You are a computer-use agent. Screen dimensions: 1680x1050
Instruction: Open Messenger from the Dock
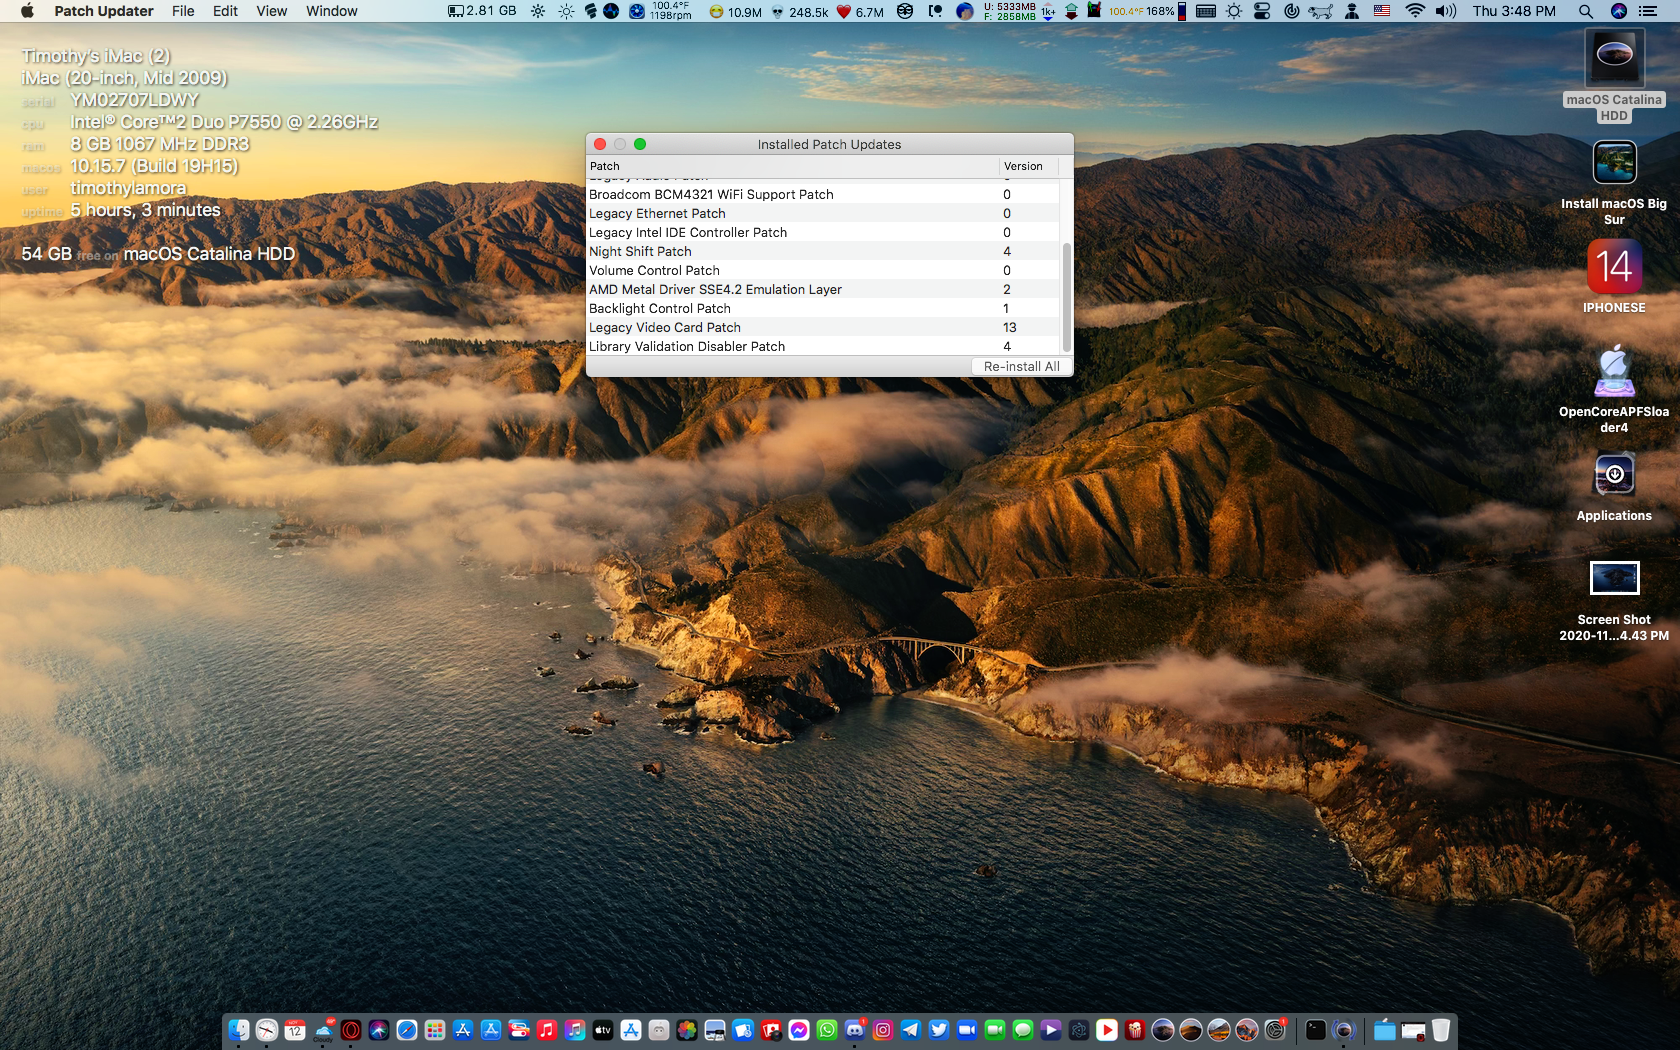(799, 1030)
